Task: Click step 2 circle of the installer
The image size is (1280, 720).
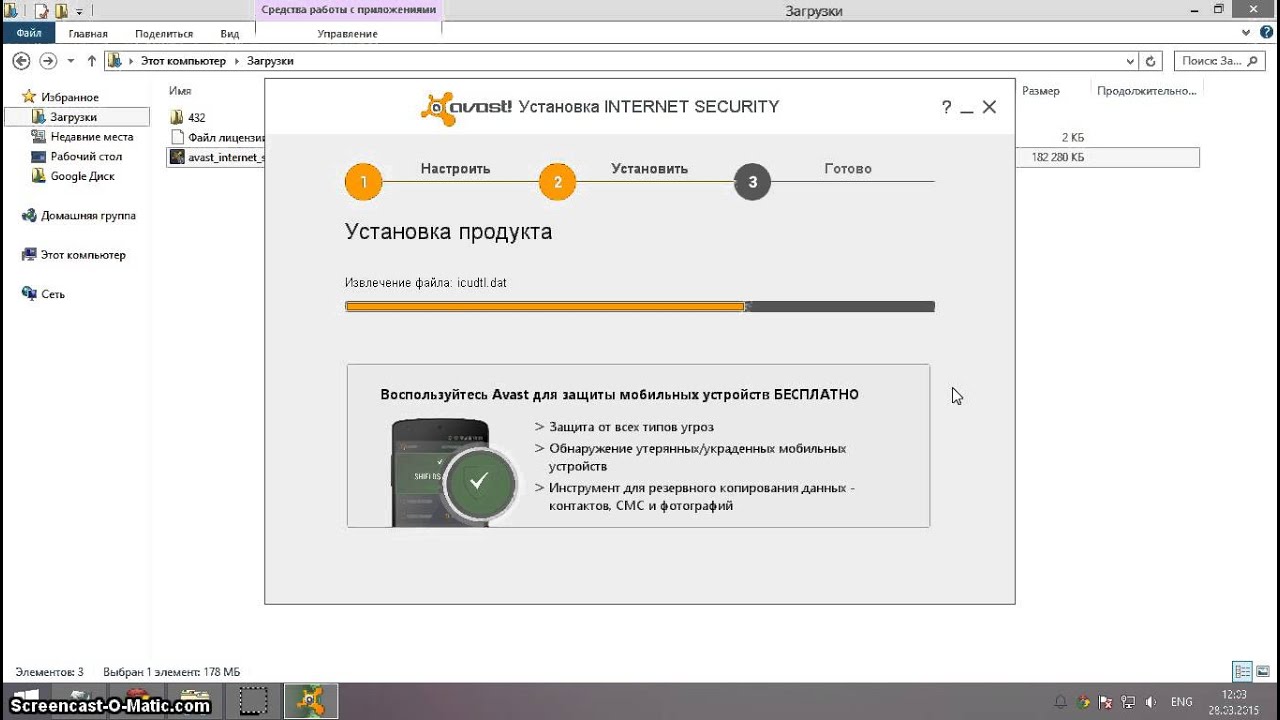Action: (x=557, y=182)
